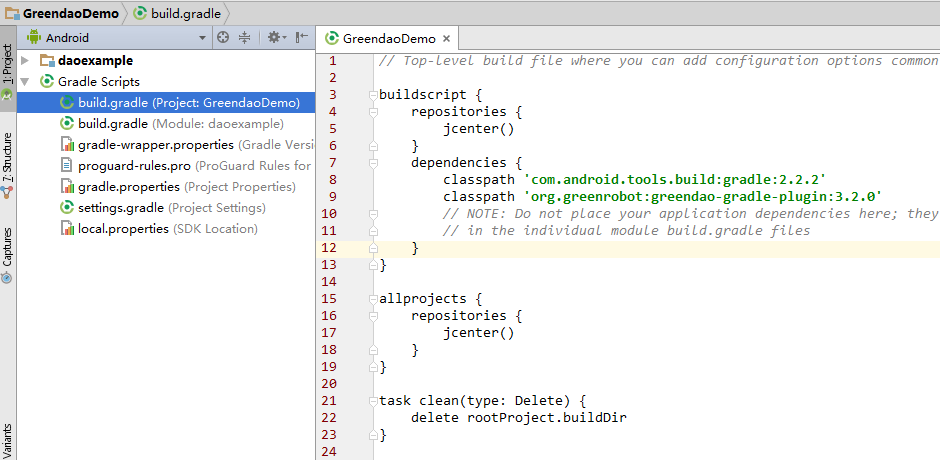Click the Scroll from Source target icon

click(x=223, y=37)
